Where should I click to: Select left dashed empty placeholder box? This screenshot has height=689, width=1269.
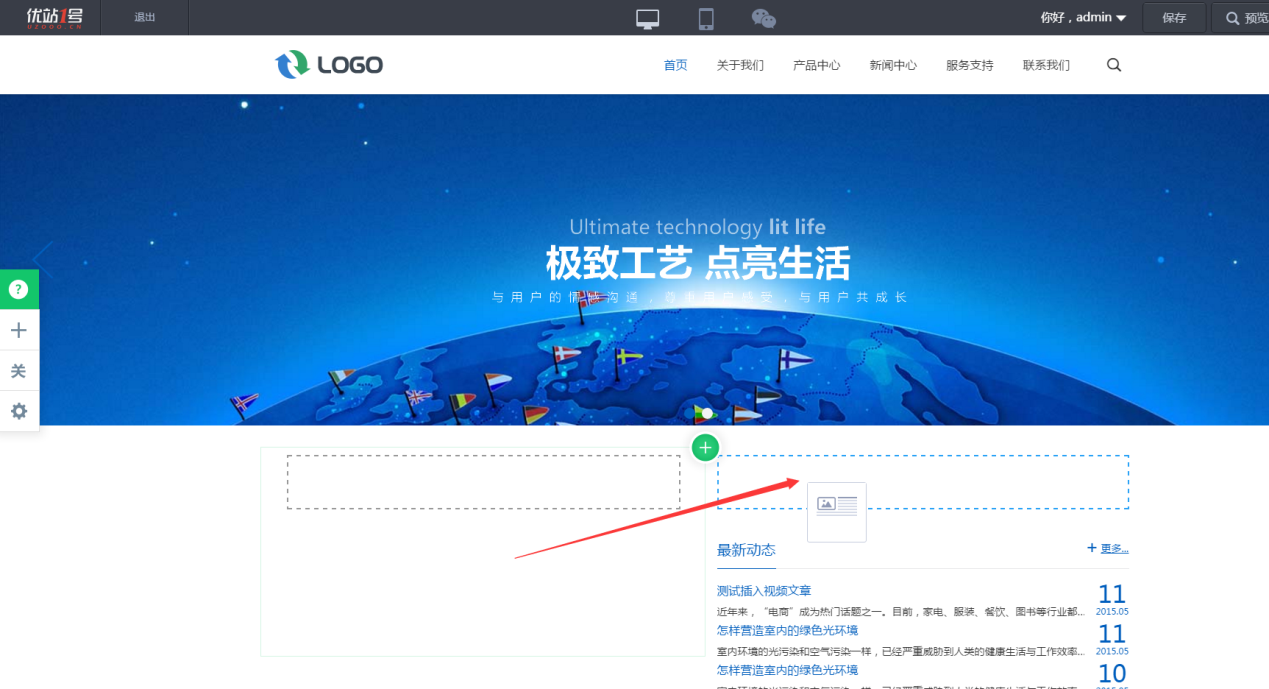point(483,482)
